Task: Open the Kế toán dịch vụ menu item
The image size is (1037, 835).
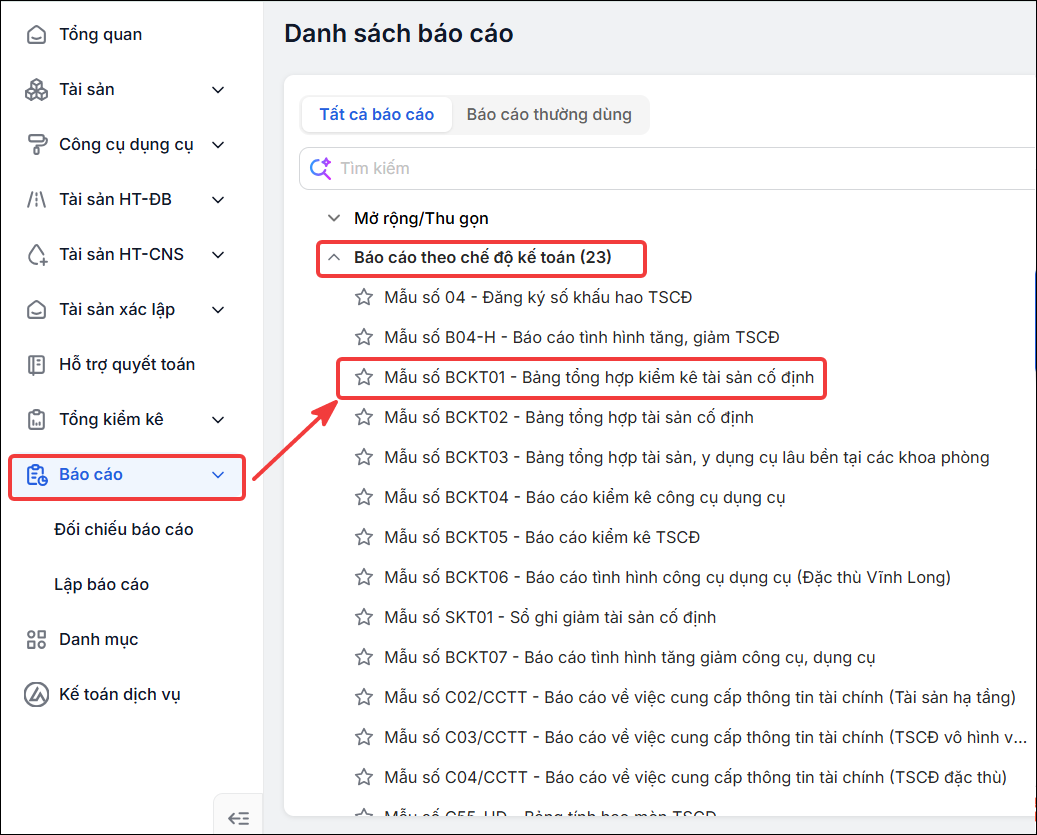Action: [x=120, y=694]
